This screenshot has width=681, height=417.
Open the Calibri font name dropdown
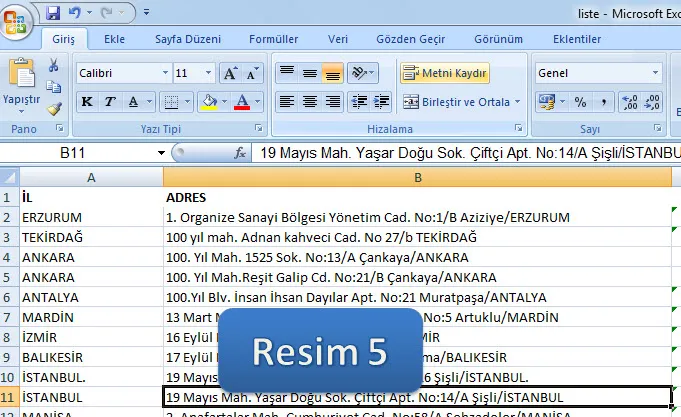162,74
